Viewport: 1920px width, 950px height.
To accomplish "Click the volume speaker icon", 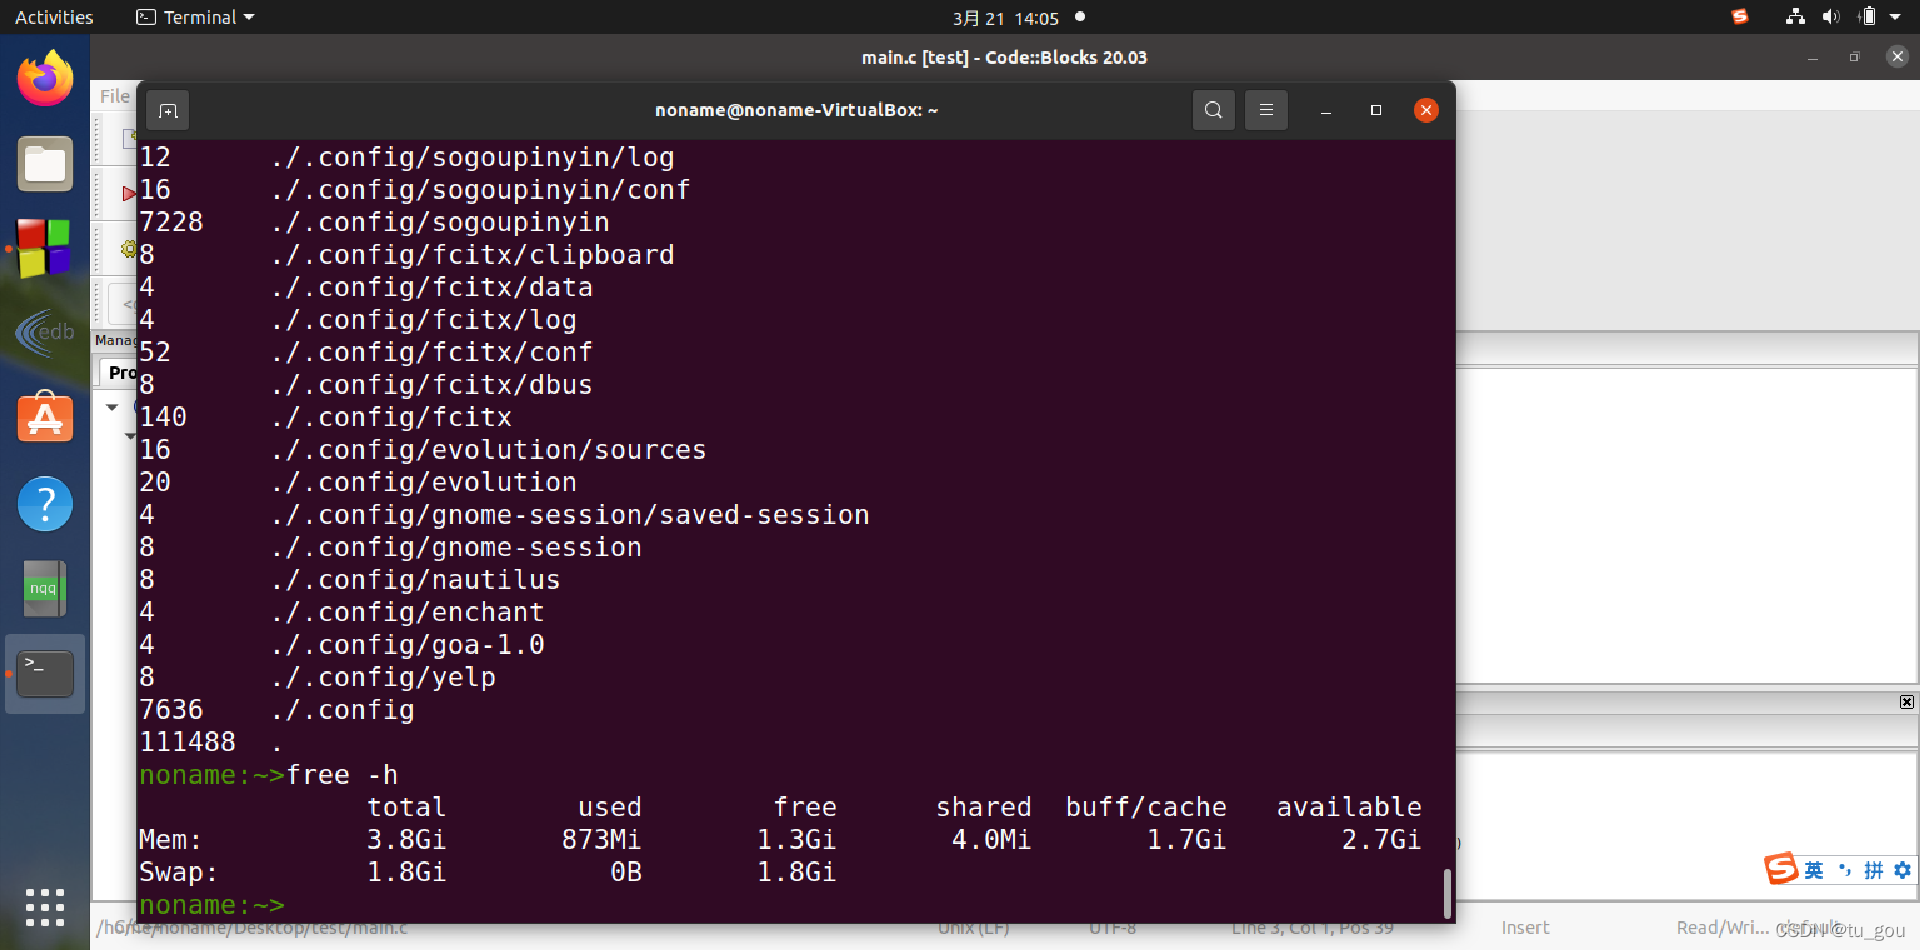I will click(1831, 17).
